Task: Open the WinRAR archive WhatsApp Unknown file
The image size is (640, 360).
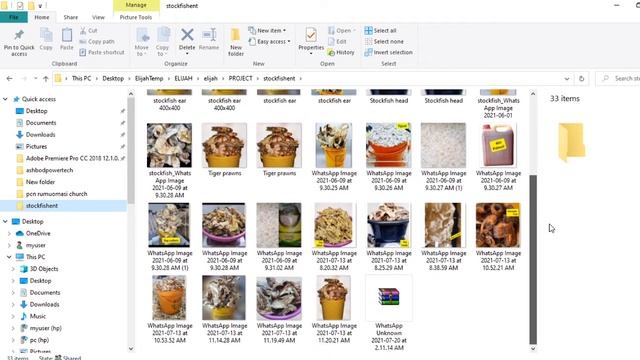Action: [389, 313]
